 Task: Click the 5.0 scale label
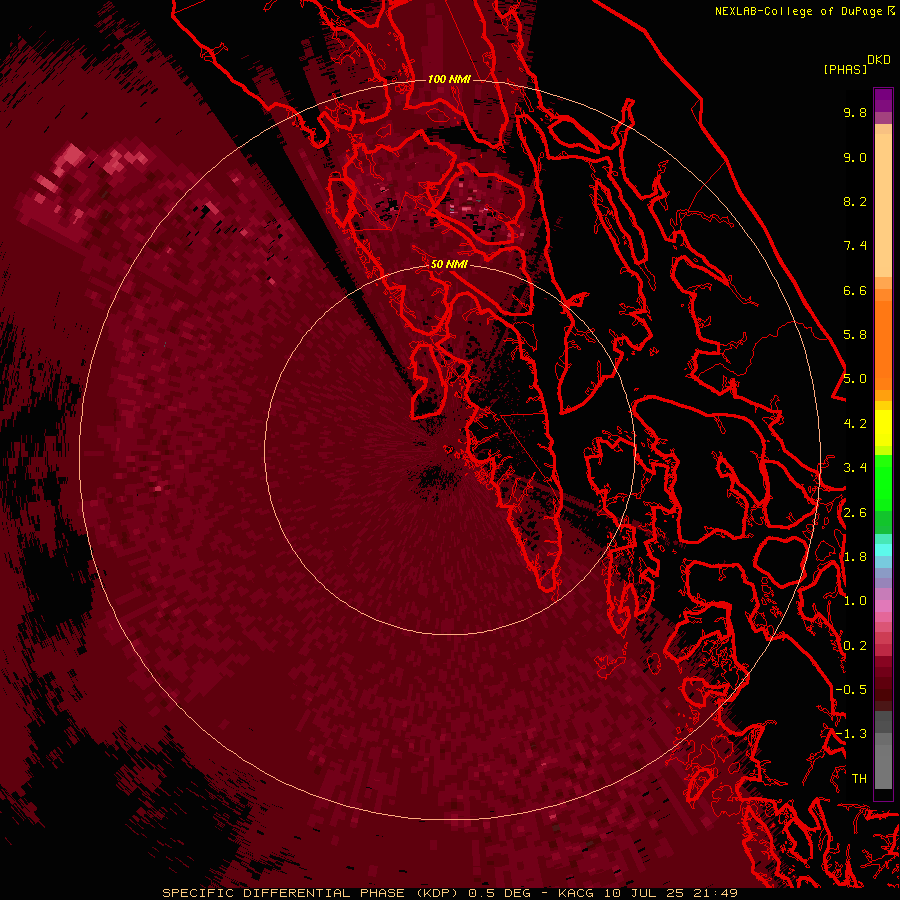click(855, 379)
